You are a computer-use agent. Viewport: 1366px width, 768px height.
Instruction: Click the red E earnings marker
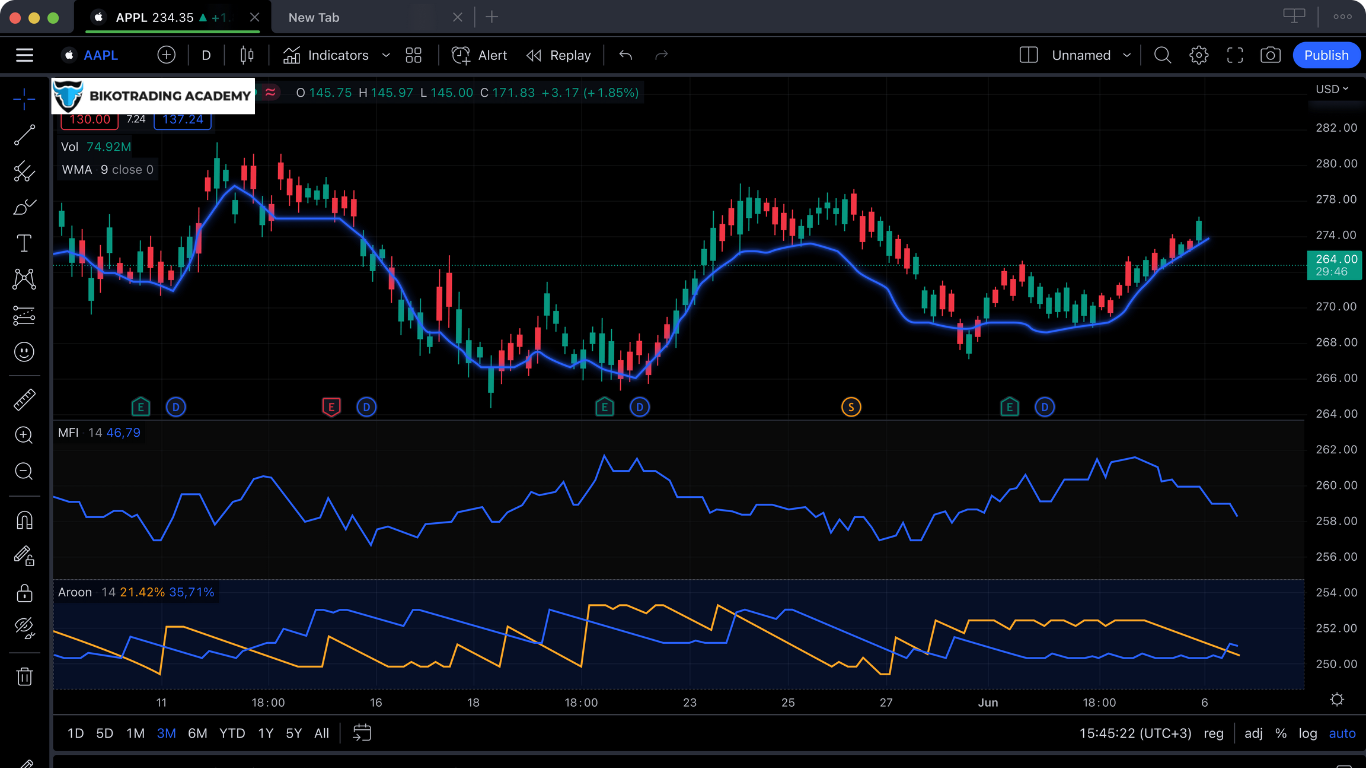(x=331, y=407)
